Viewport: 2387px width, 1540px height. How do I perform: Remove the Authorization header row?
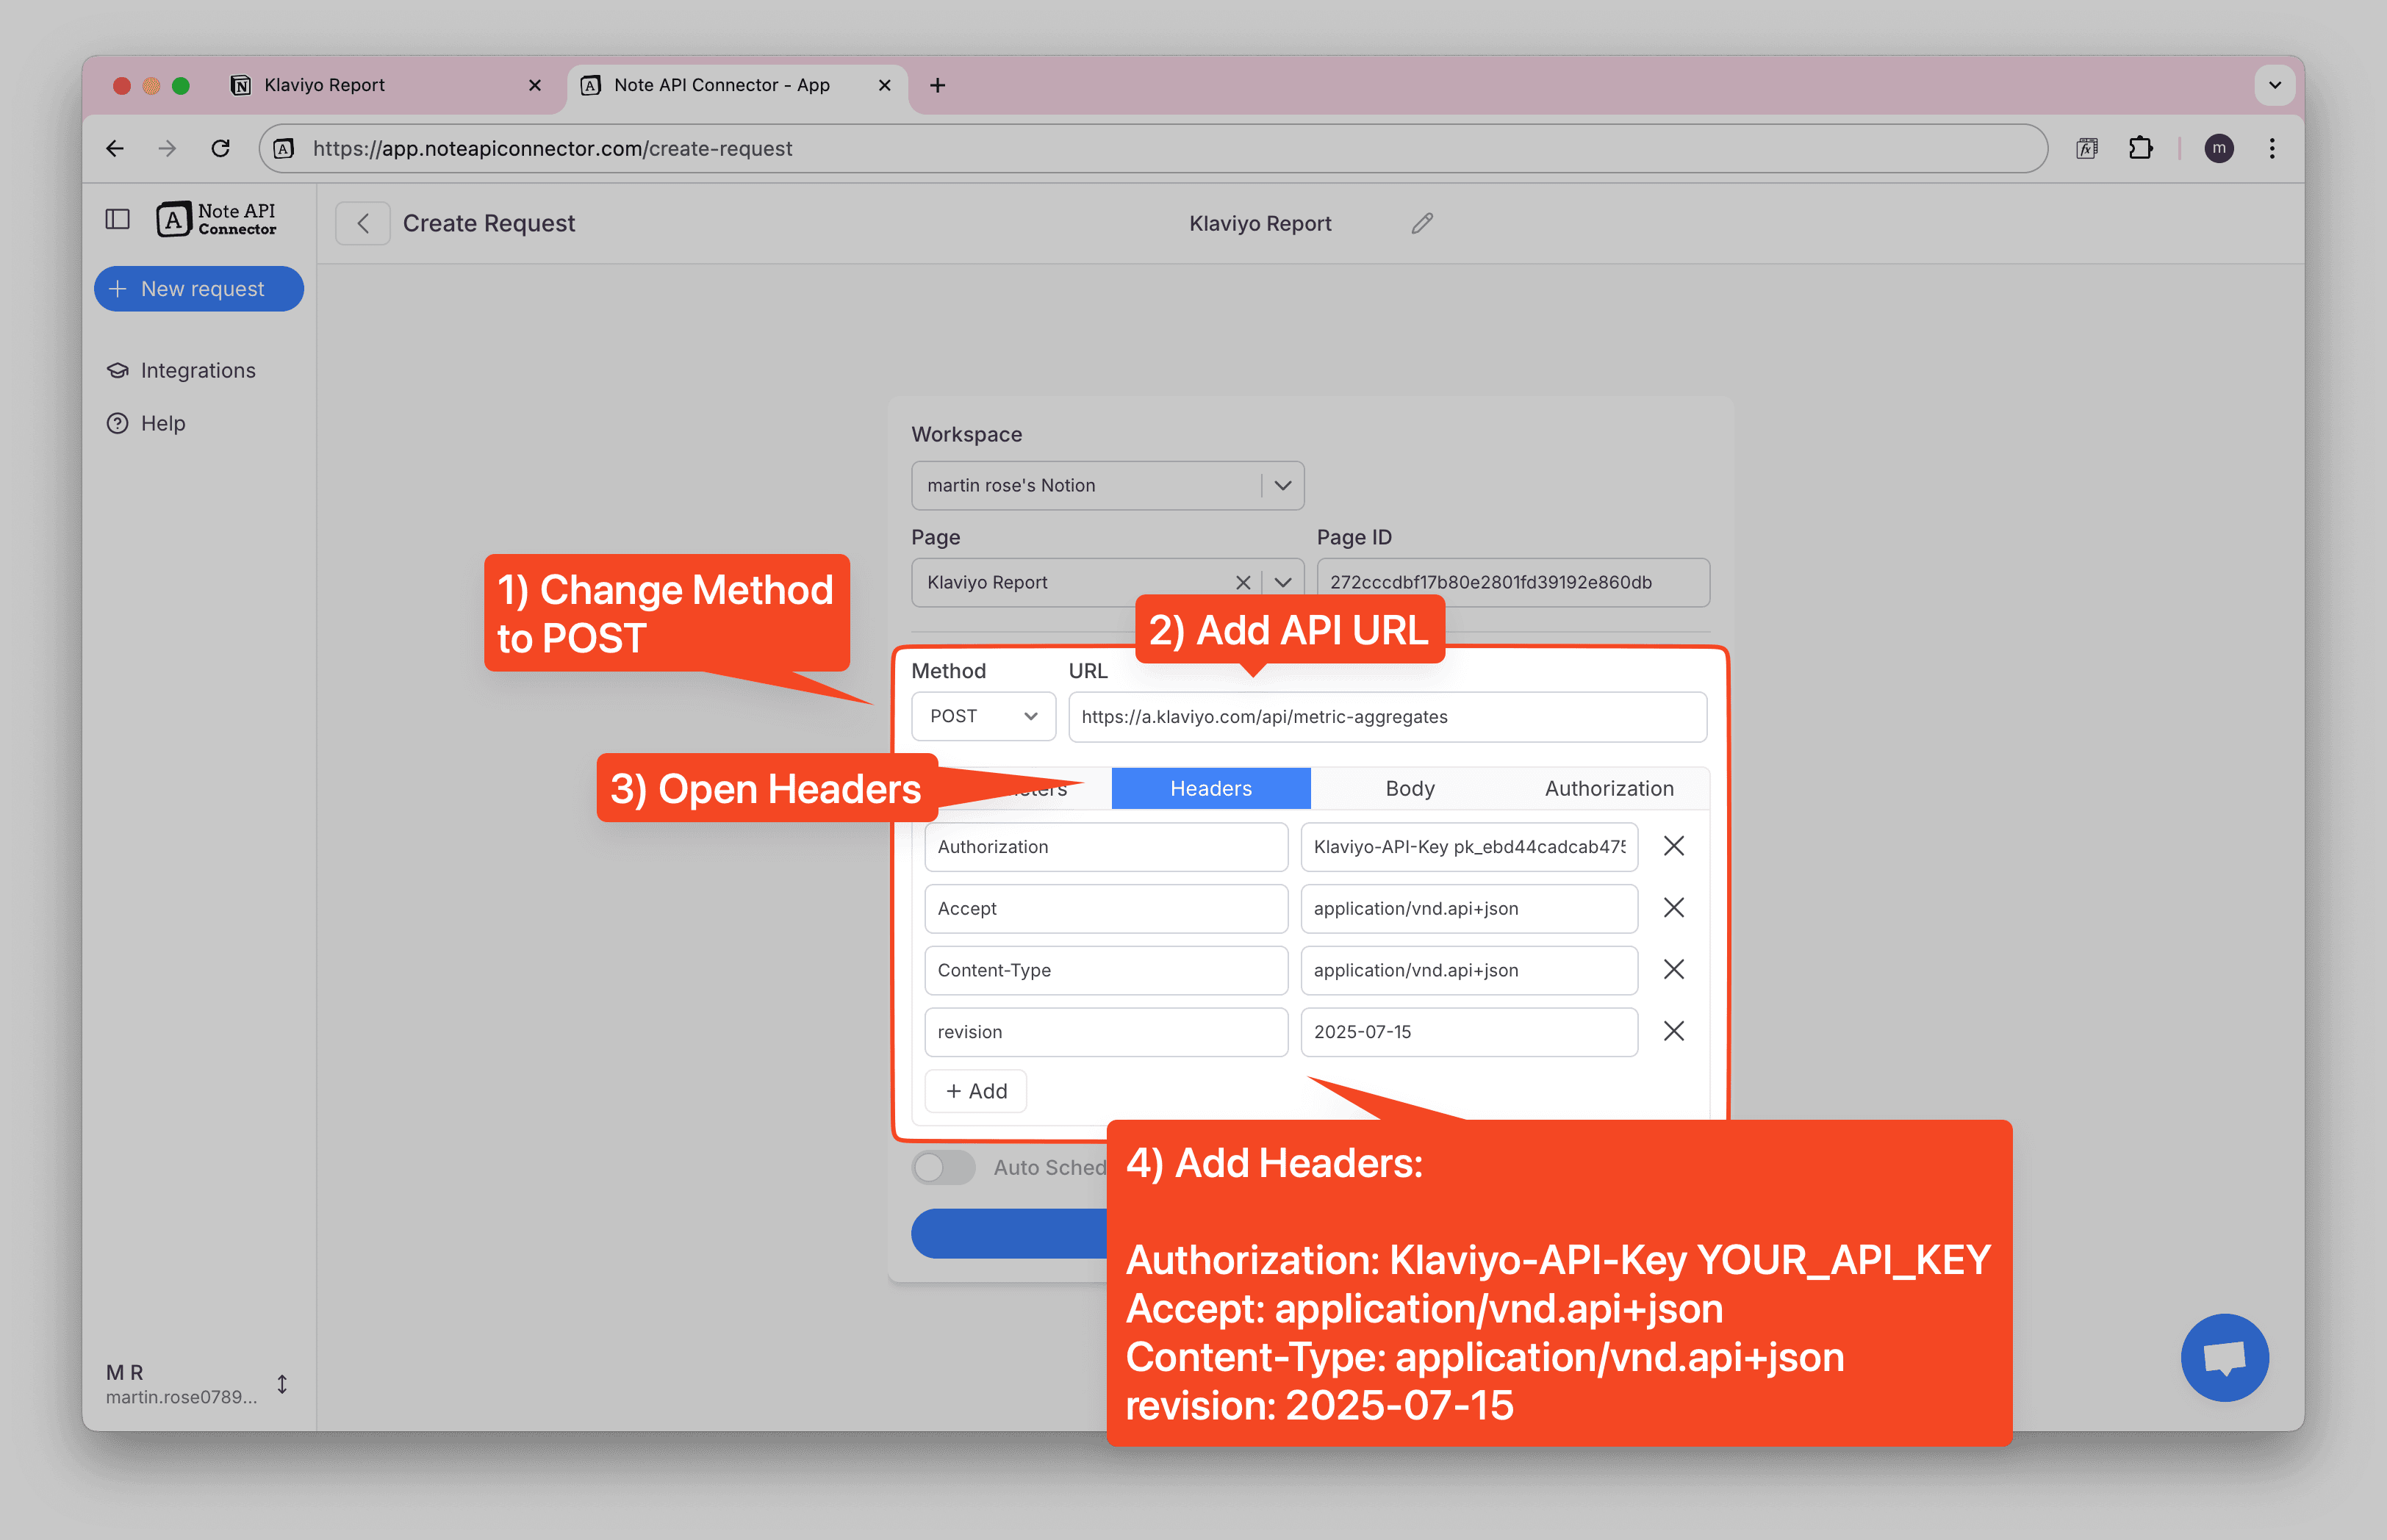coord(1673,846)
